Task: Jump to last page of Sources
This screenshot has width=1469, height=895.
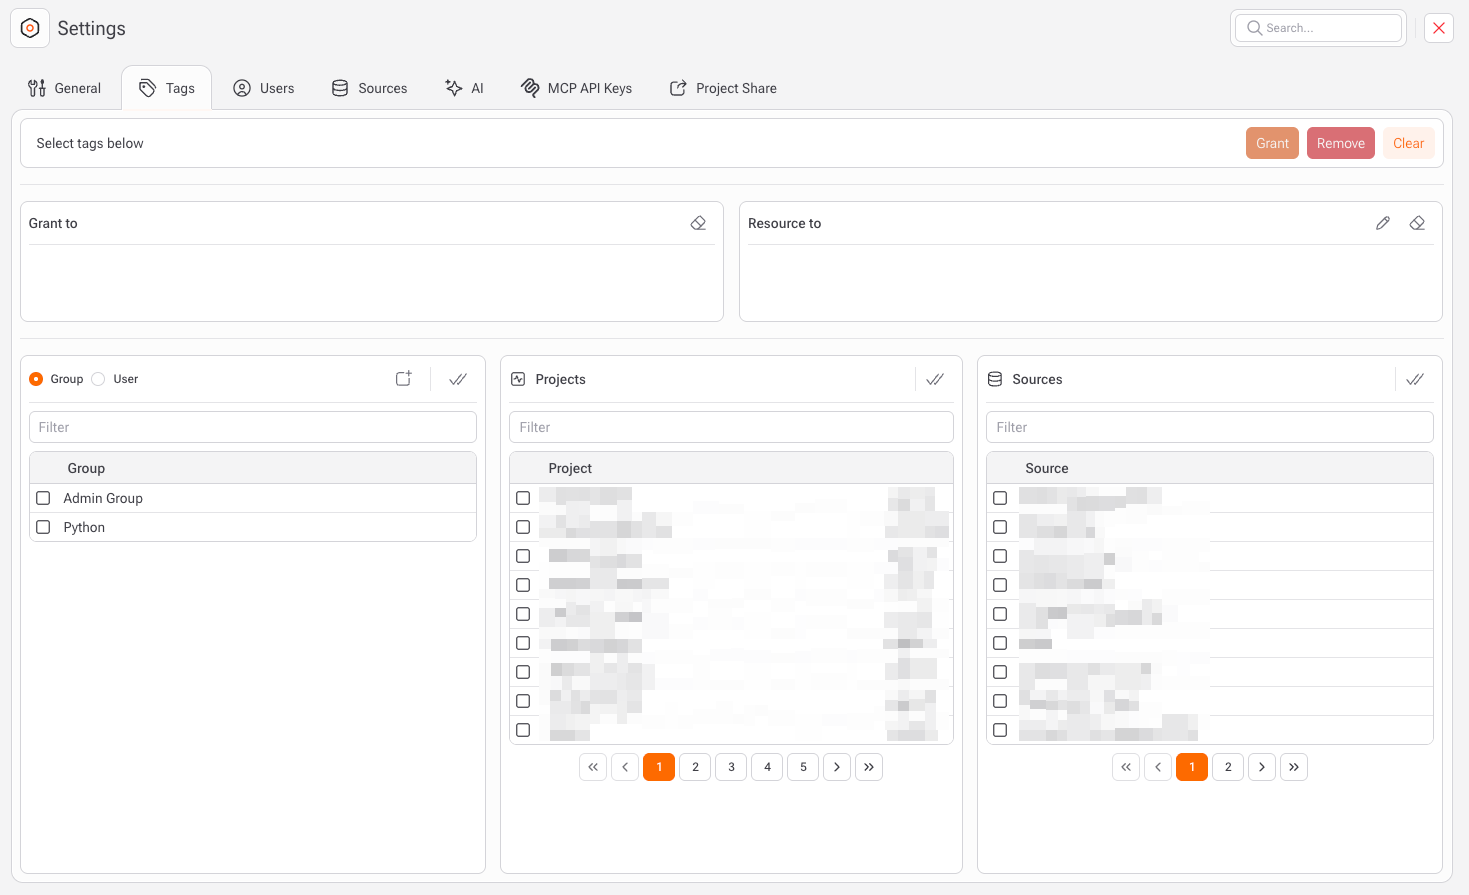Action: tap(1294, 767)
